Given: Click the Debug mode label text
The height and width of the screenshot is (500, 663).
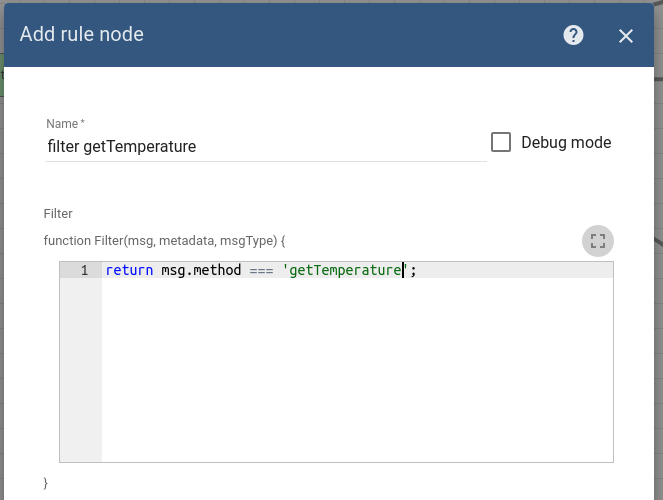Looking at the screenshot, I should click(x=566, y=142).
